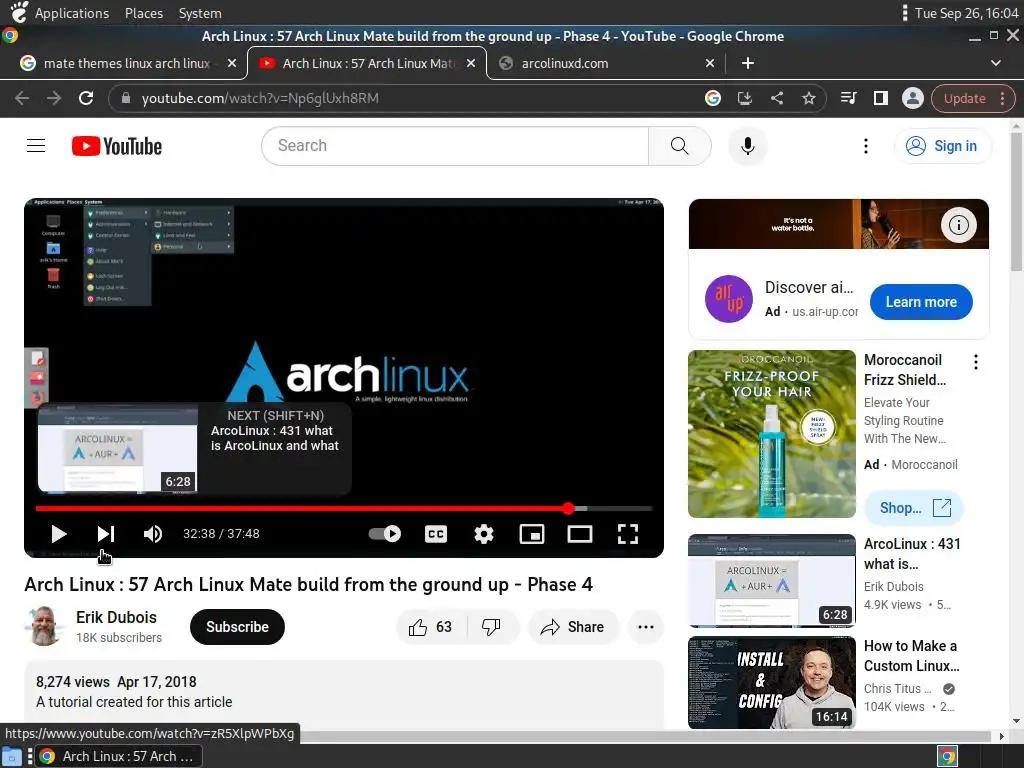Click show desktop icon in bottom panel
This screenshot has width=1024, height=768.
12,756
